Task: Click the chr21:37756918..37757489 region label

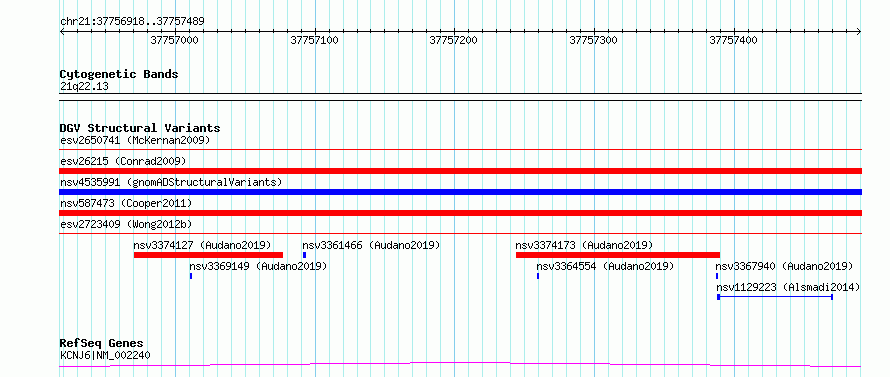Action: pyautogui.click(x=132, y=21)
